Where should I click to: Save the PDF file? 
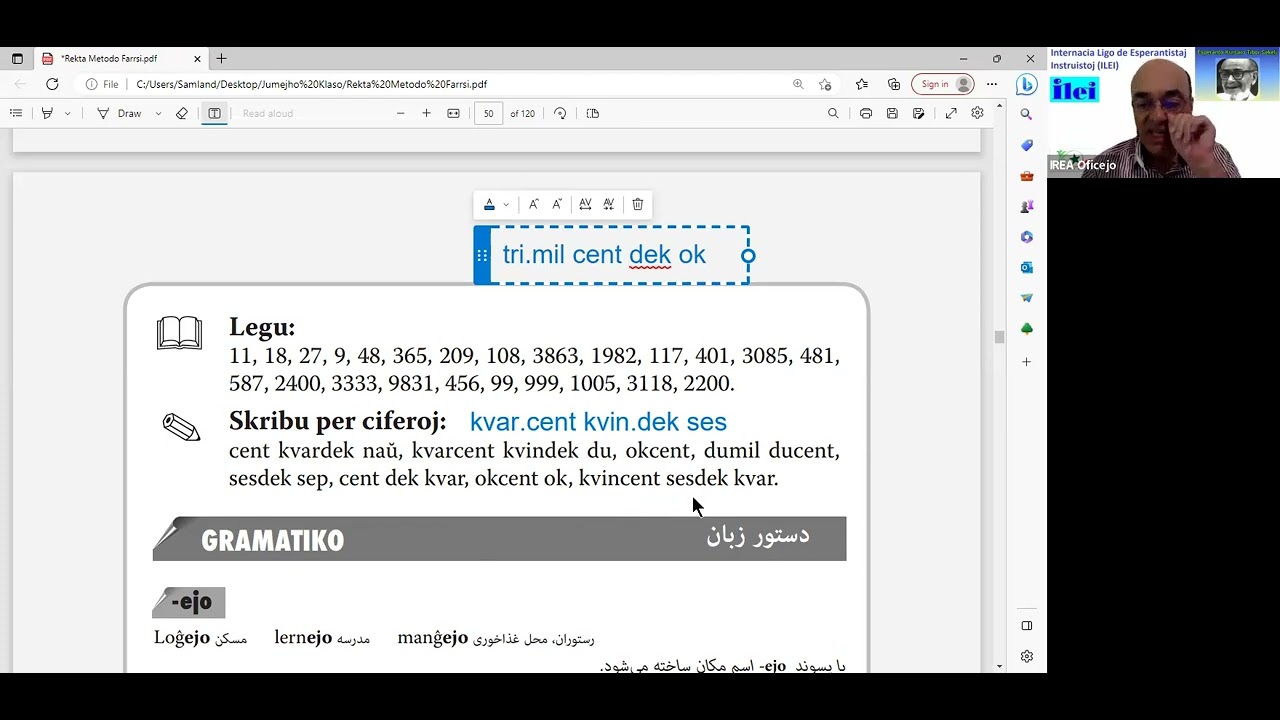pyautogui.click(x=892, y=113)
